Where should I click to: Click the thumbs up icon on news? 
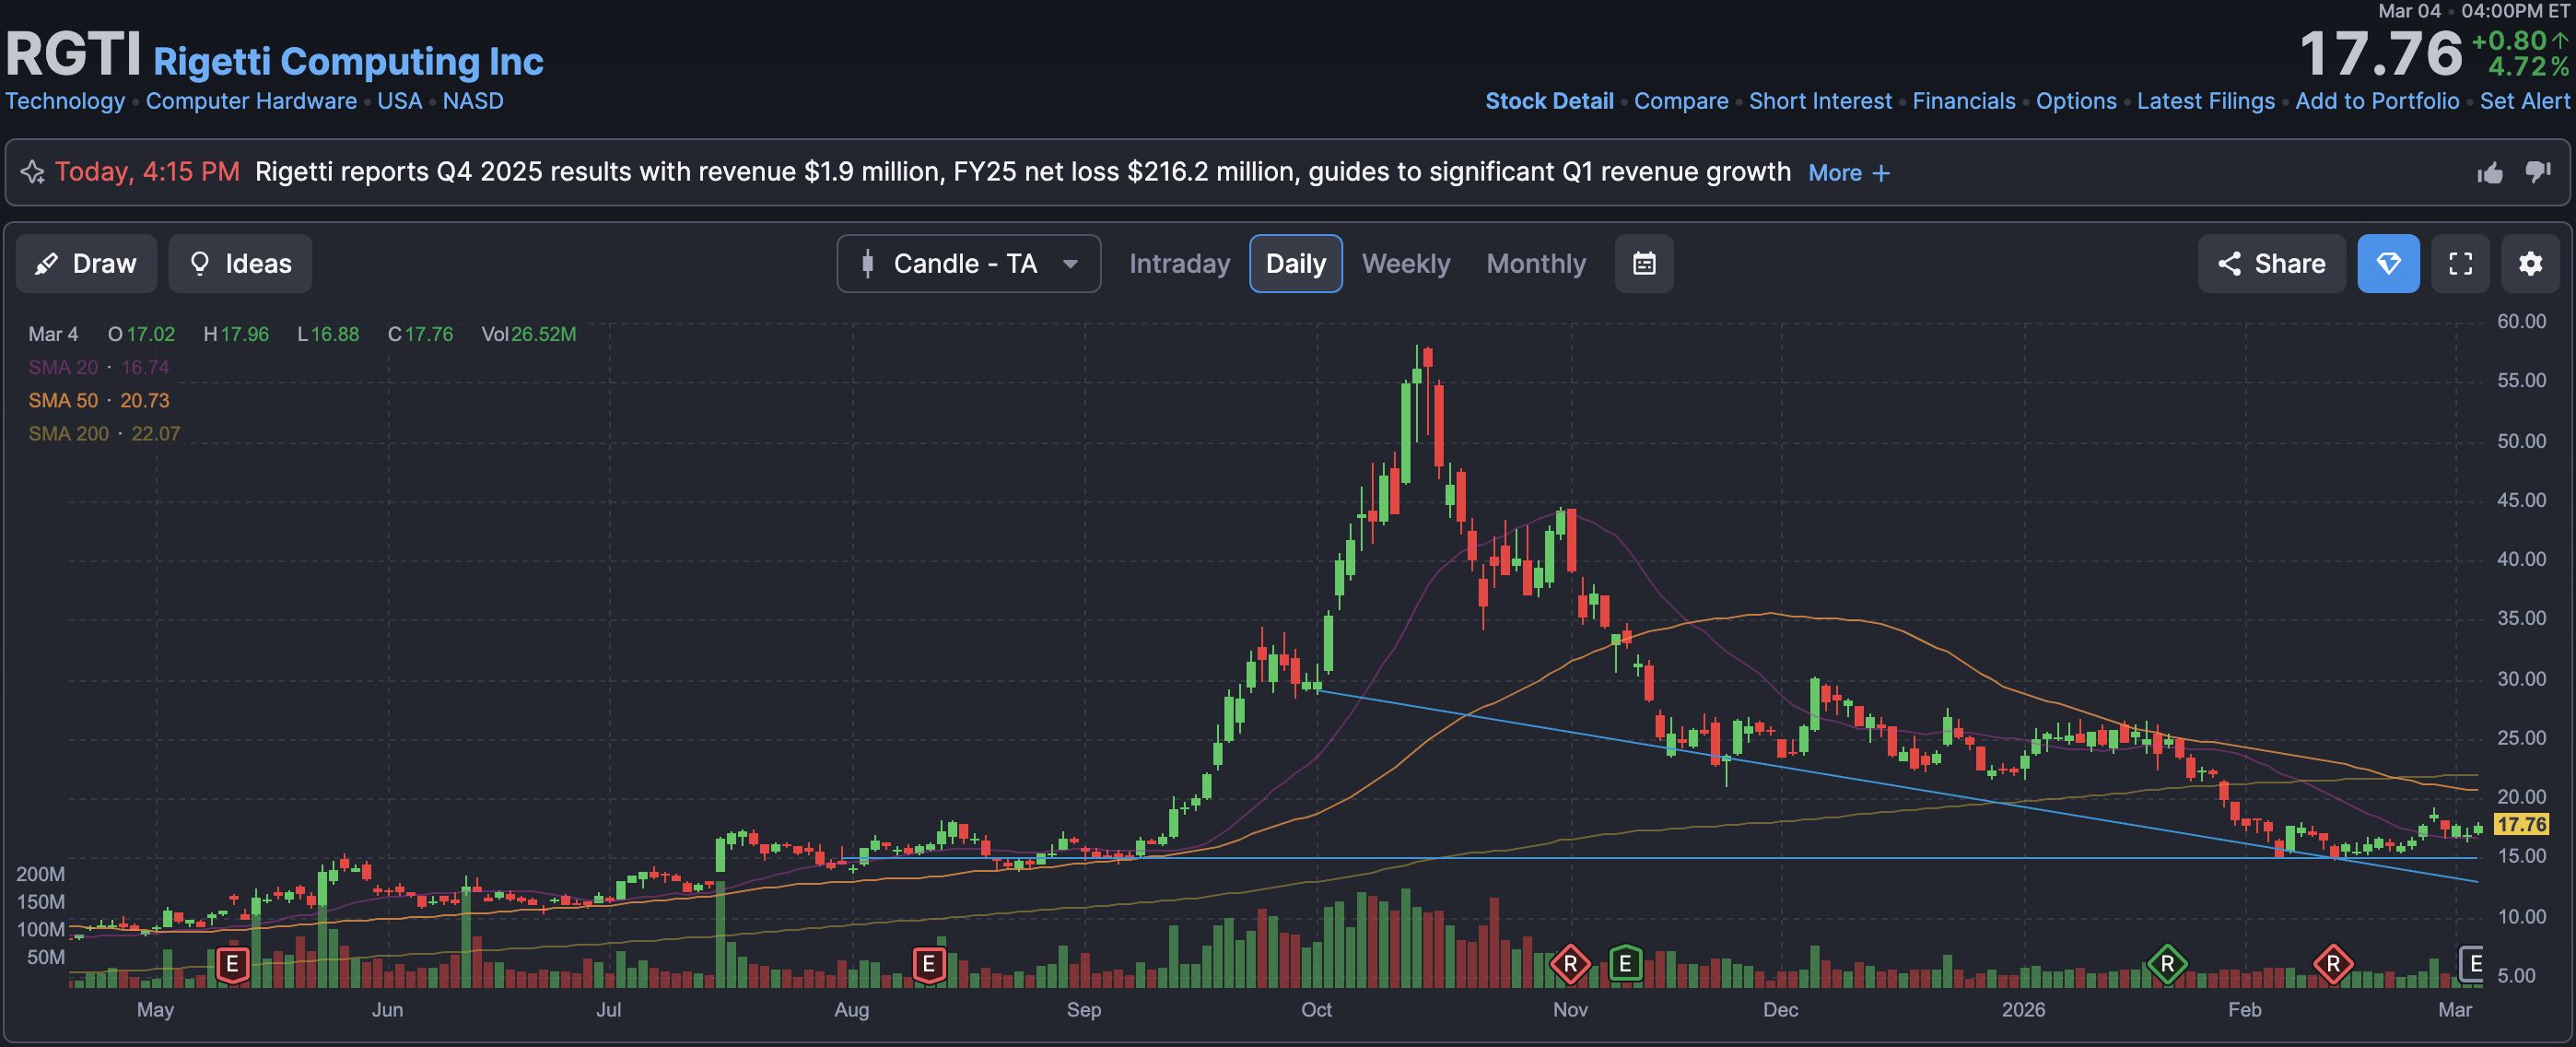click(x=2489, y=173)
